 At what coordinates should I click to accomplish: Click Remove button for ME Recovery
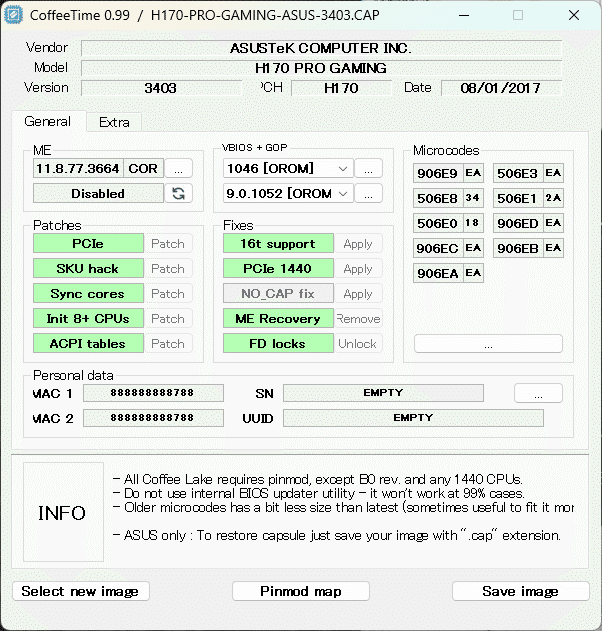pyautogui.click(x=358, y=318)
